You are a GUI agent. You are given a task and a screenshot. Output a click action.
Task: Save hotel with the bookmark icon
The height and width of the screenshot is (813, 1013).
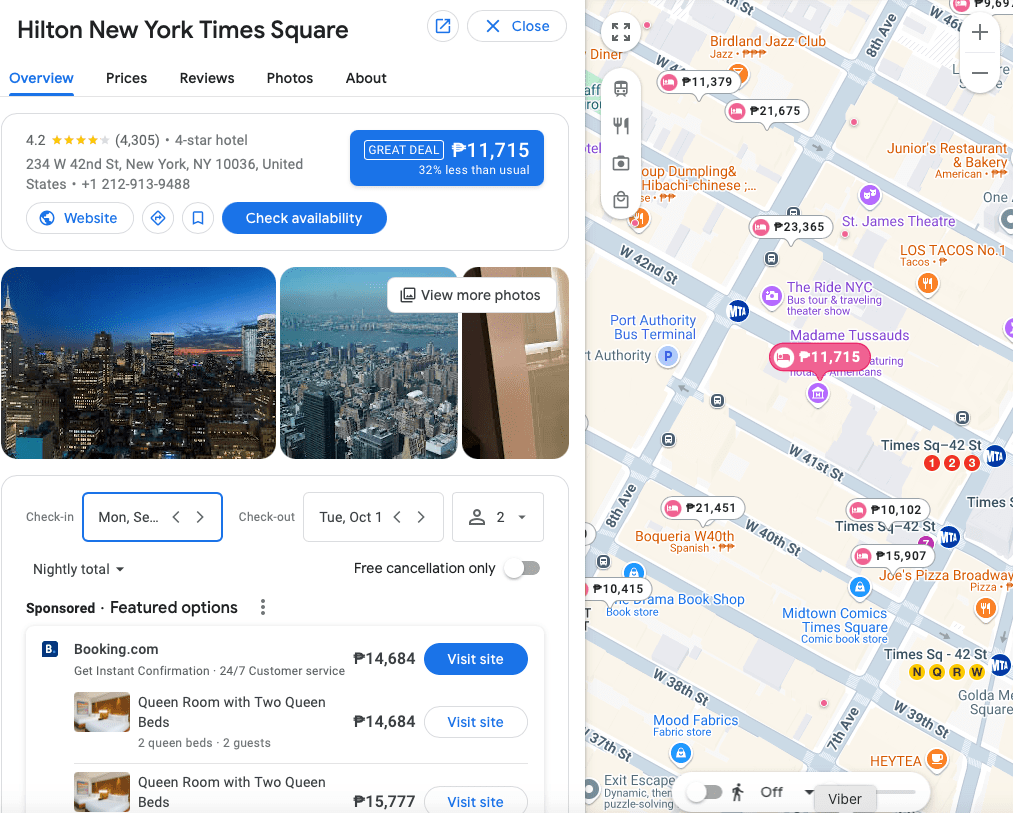(x=198, y=218)
